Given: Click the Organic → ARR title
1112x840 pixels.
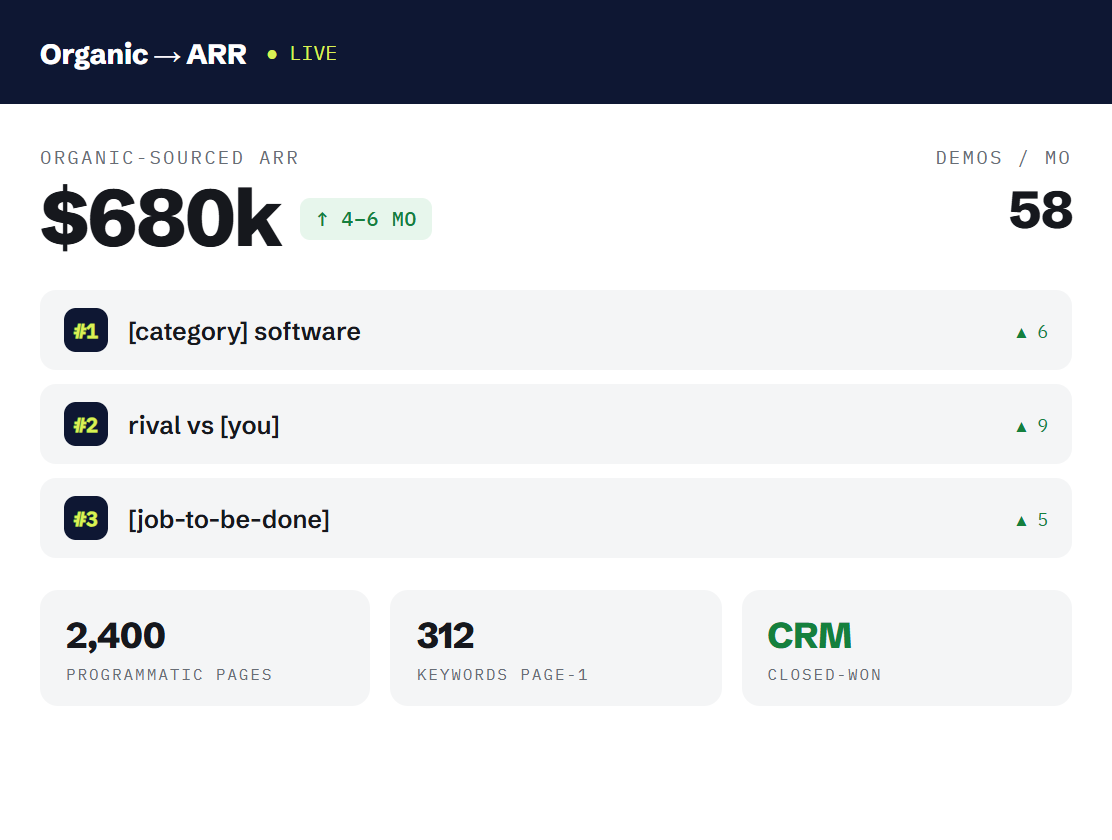Looking at the screenshot, I should 143,54.
